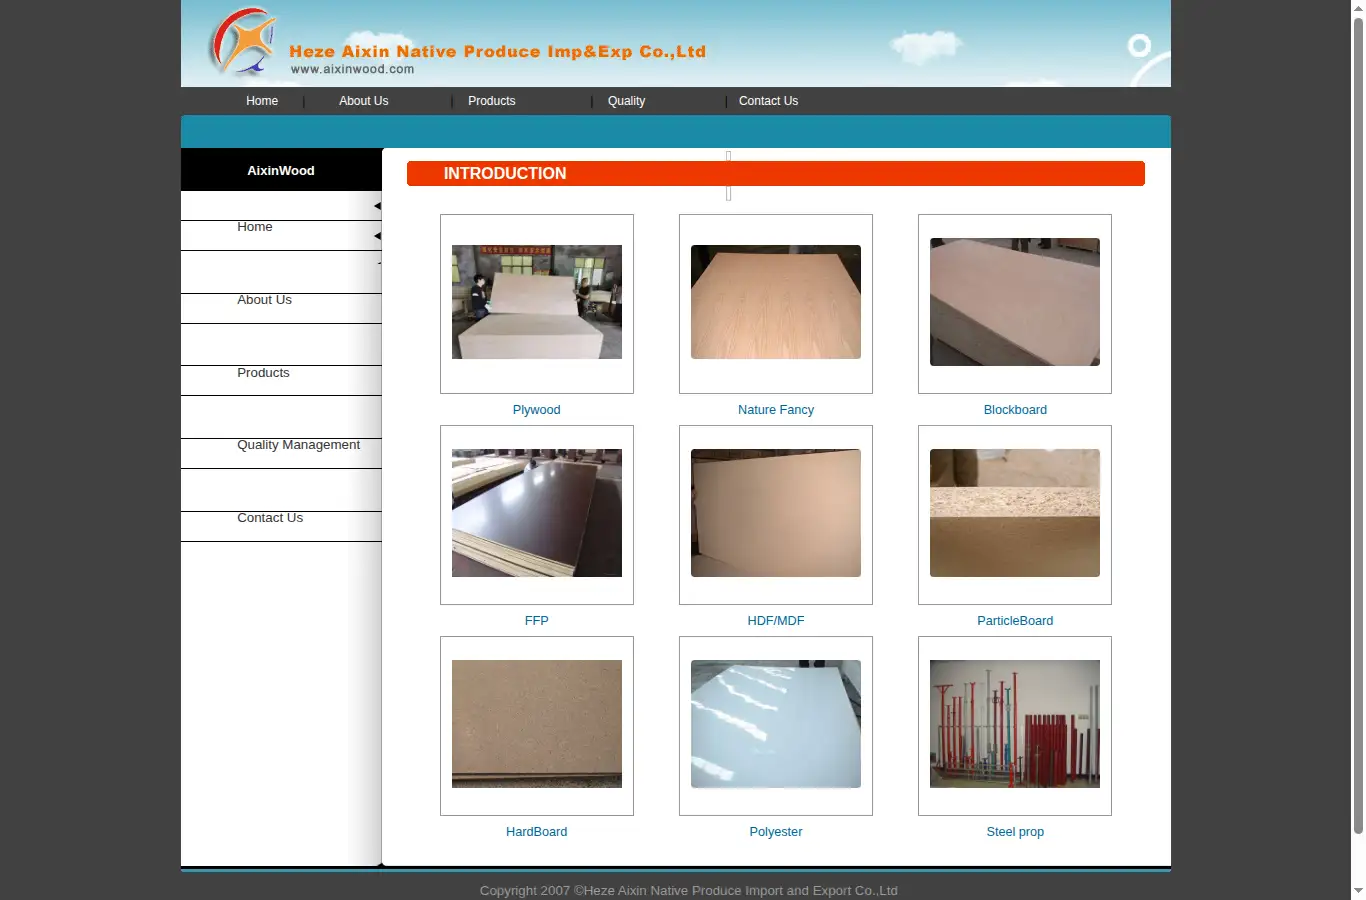This screenshot has width=1366, height=900.
Task: Click the Copyright 2007 footer text
Action: tap(688, 890)
